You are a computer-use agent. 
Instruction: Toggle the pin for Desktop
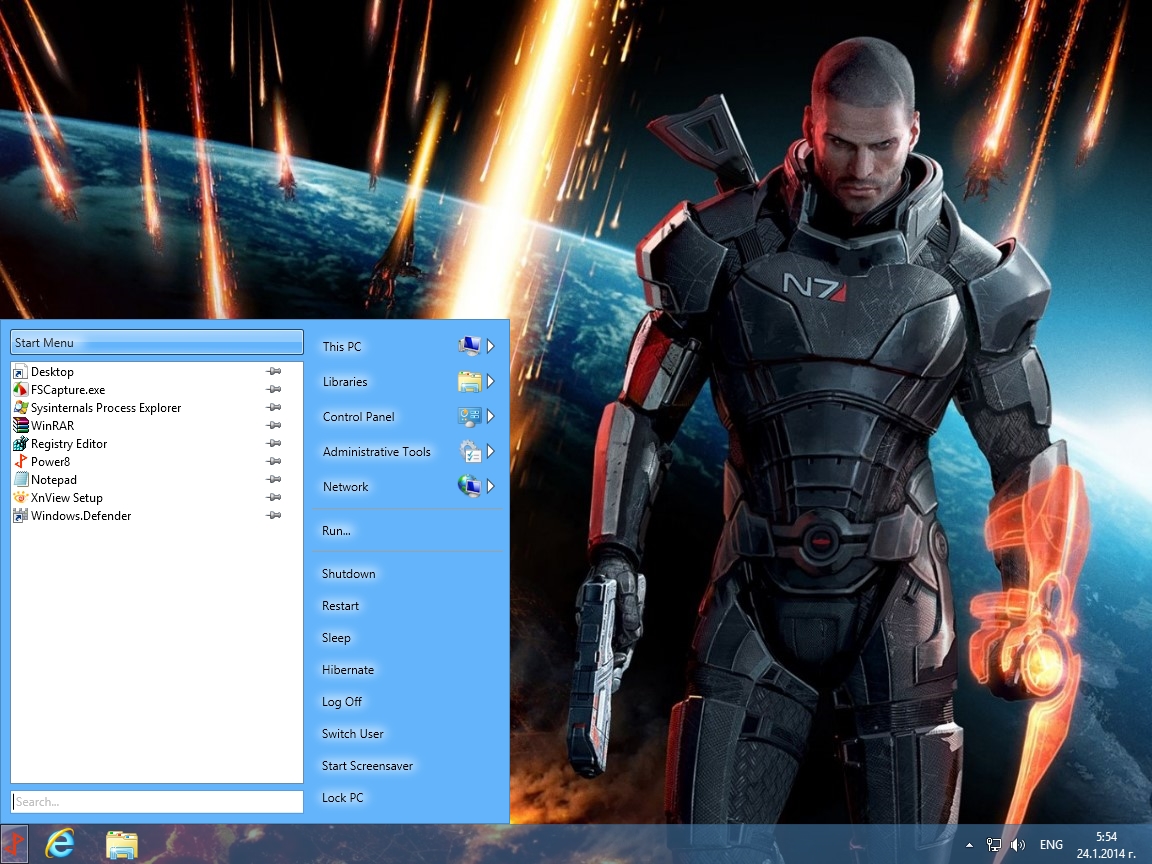274,372
